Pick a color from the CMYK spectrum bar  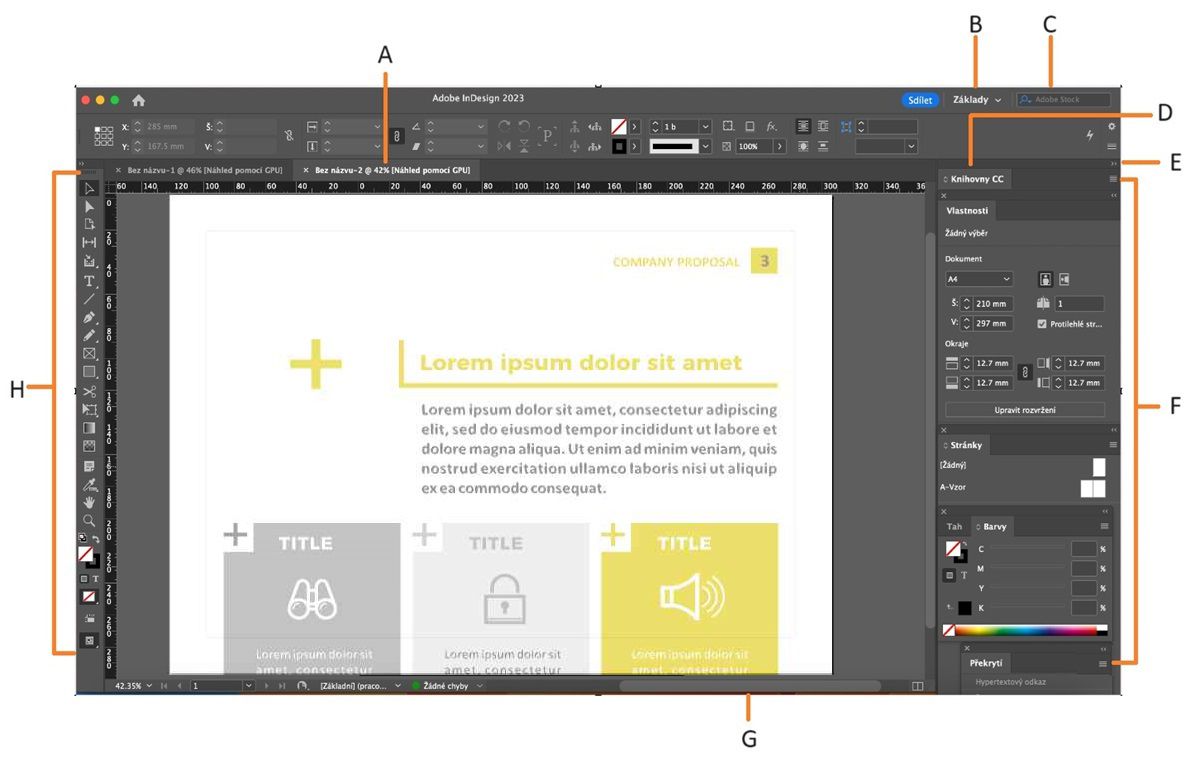[1025, 631]
